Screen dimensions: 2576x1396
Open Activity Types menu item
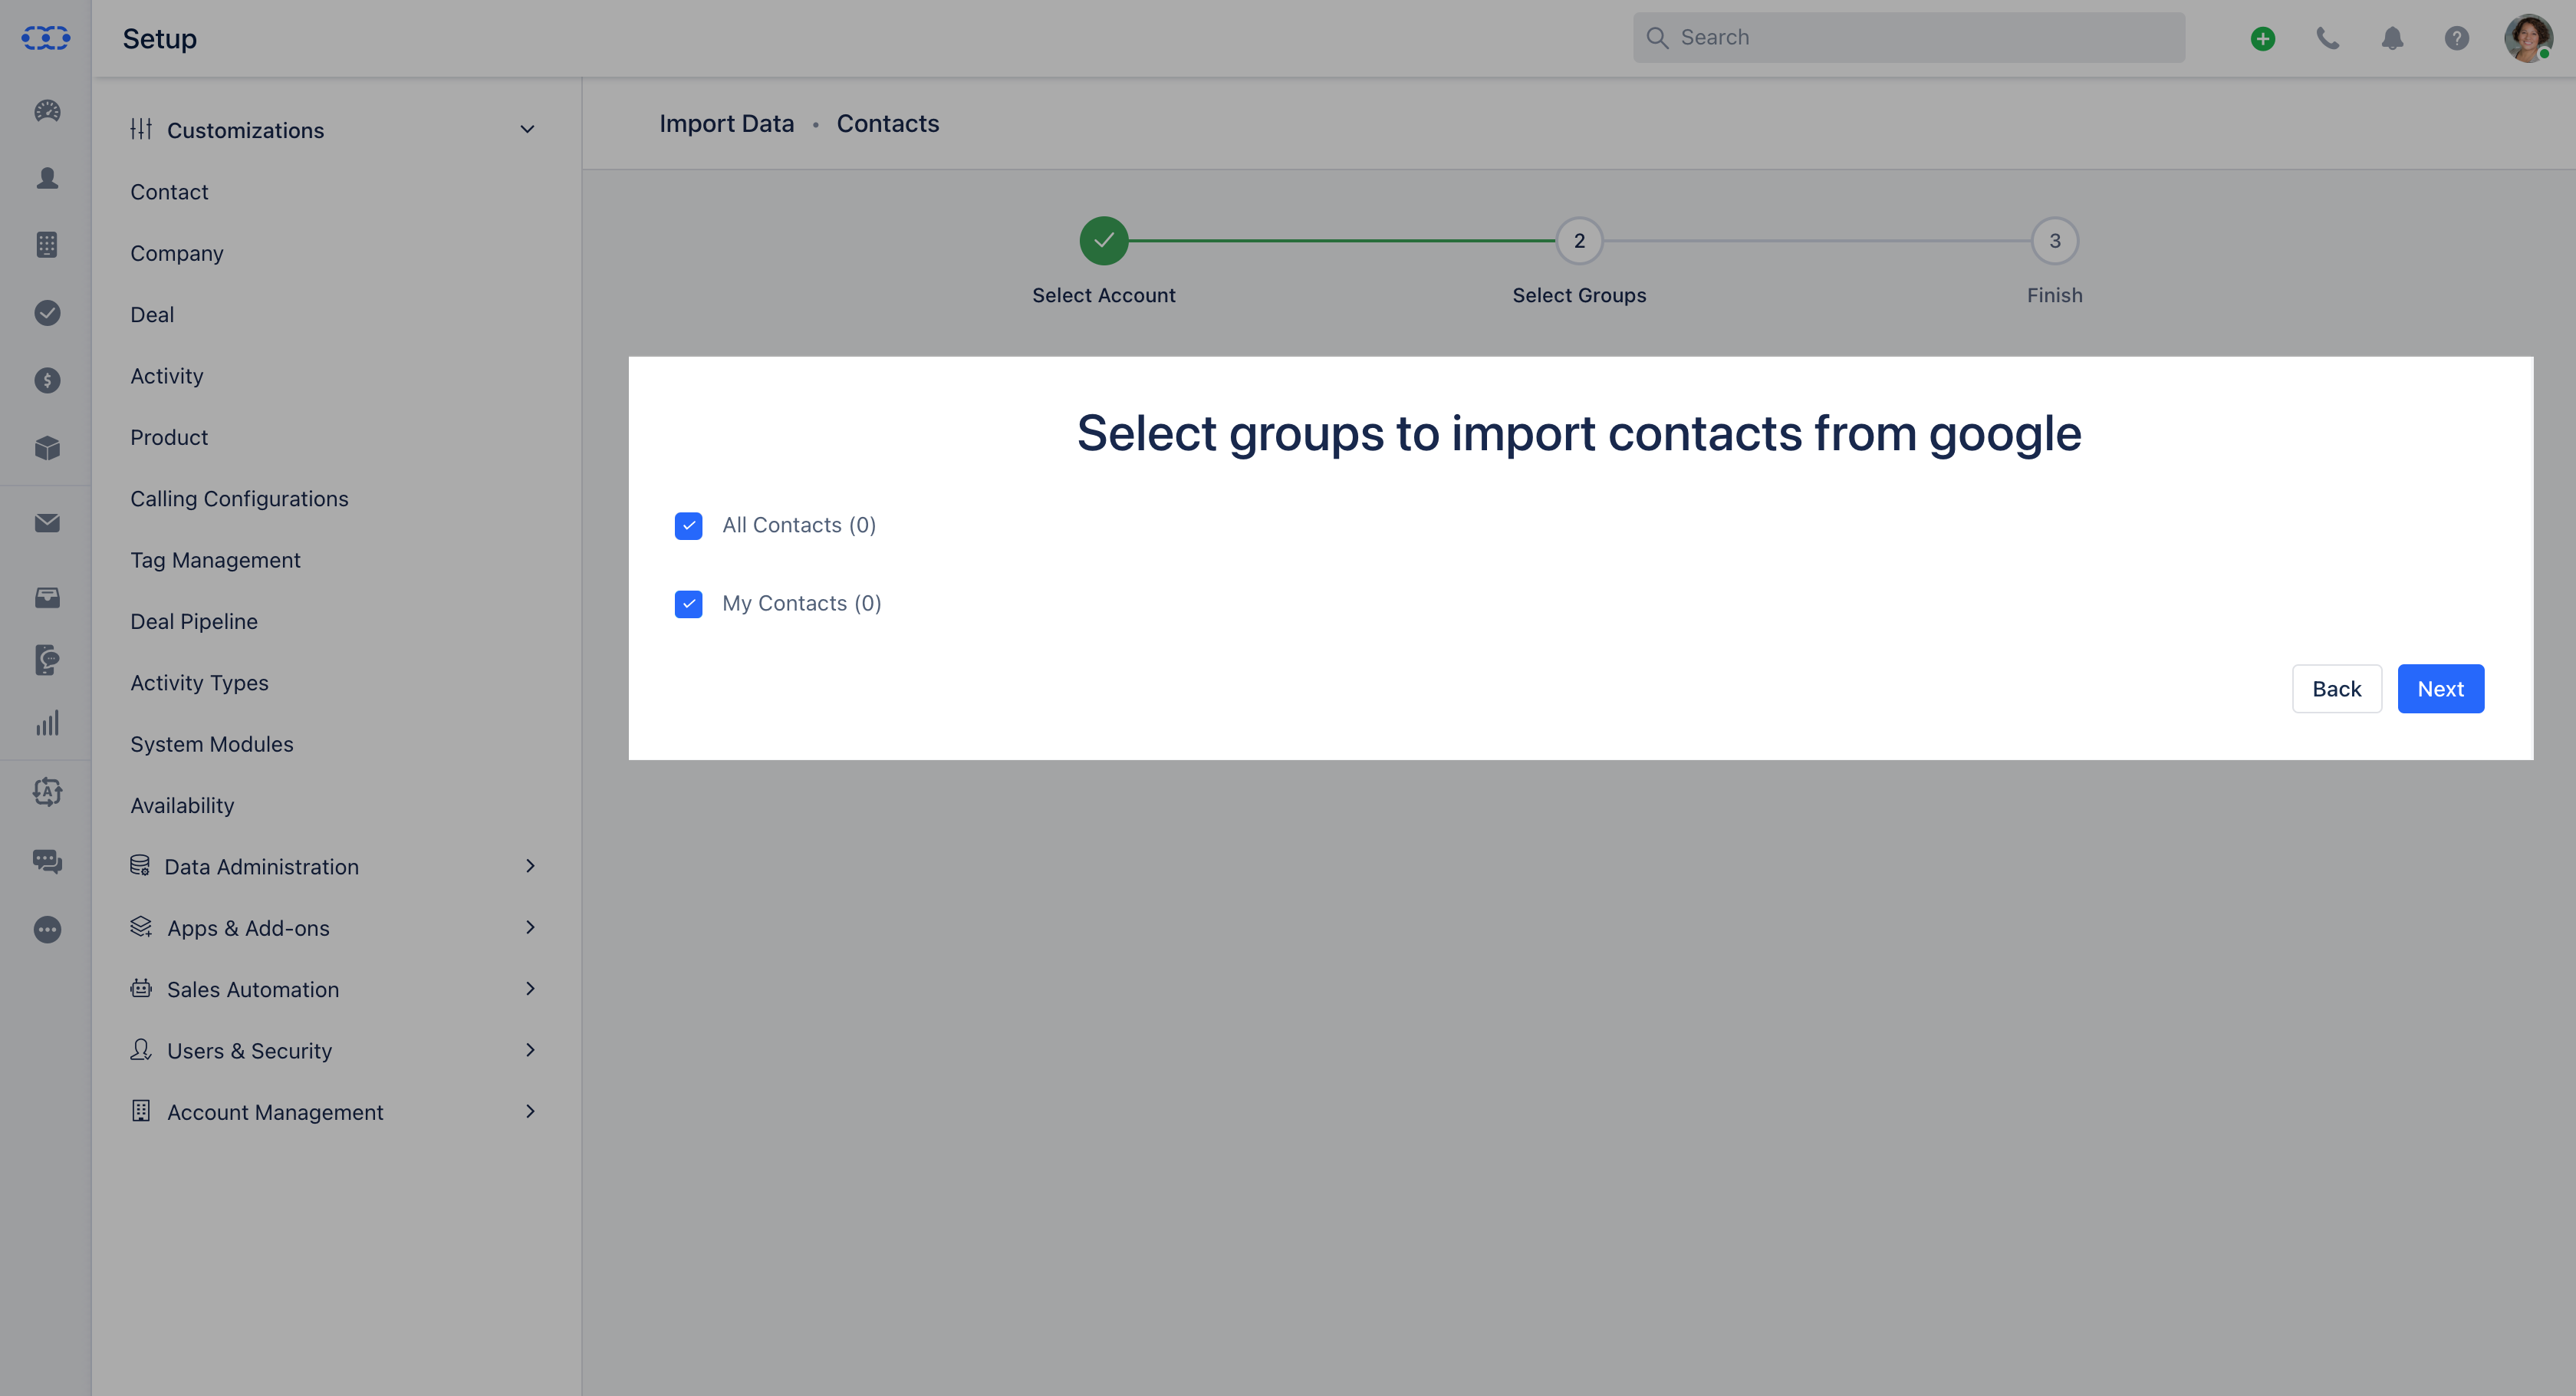[199, 683]
